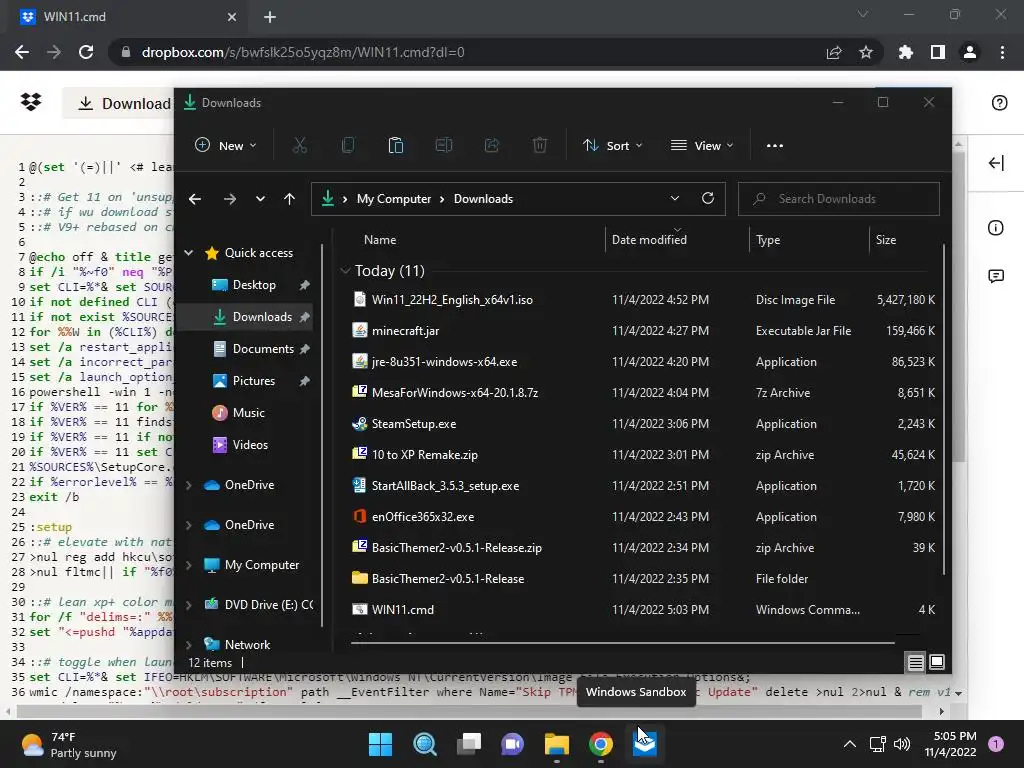Open the New item dropdown in Explorer
The height and width of the screenshot is (768, 1024).
pyautogui.click(x=225, y=146)
